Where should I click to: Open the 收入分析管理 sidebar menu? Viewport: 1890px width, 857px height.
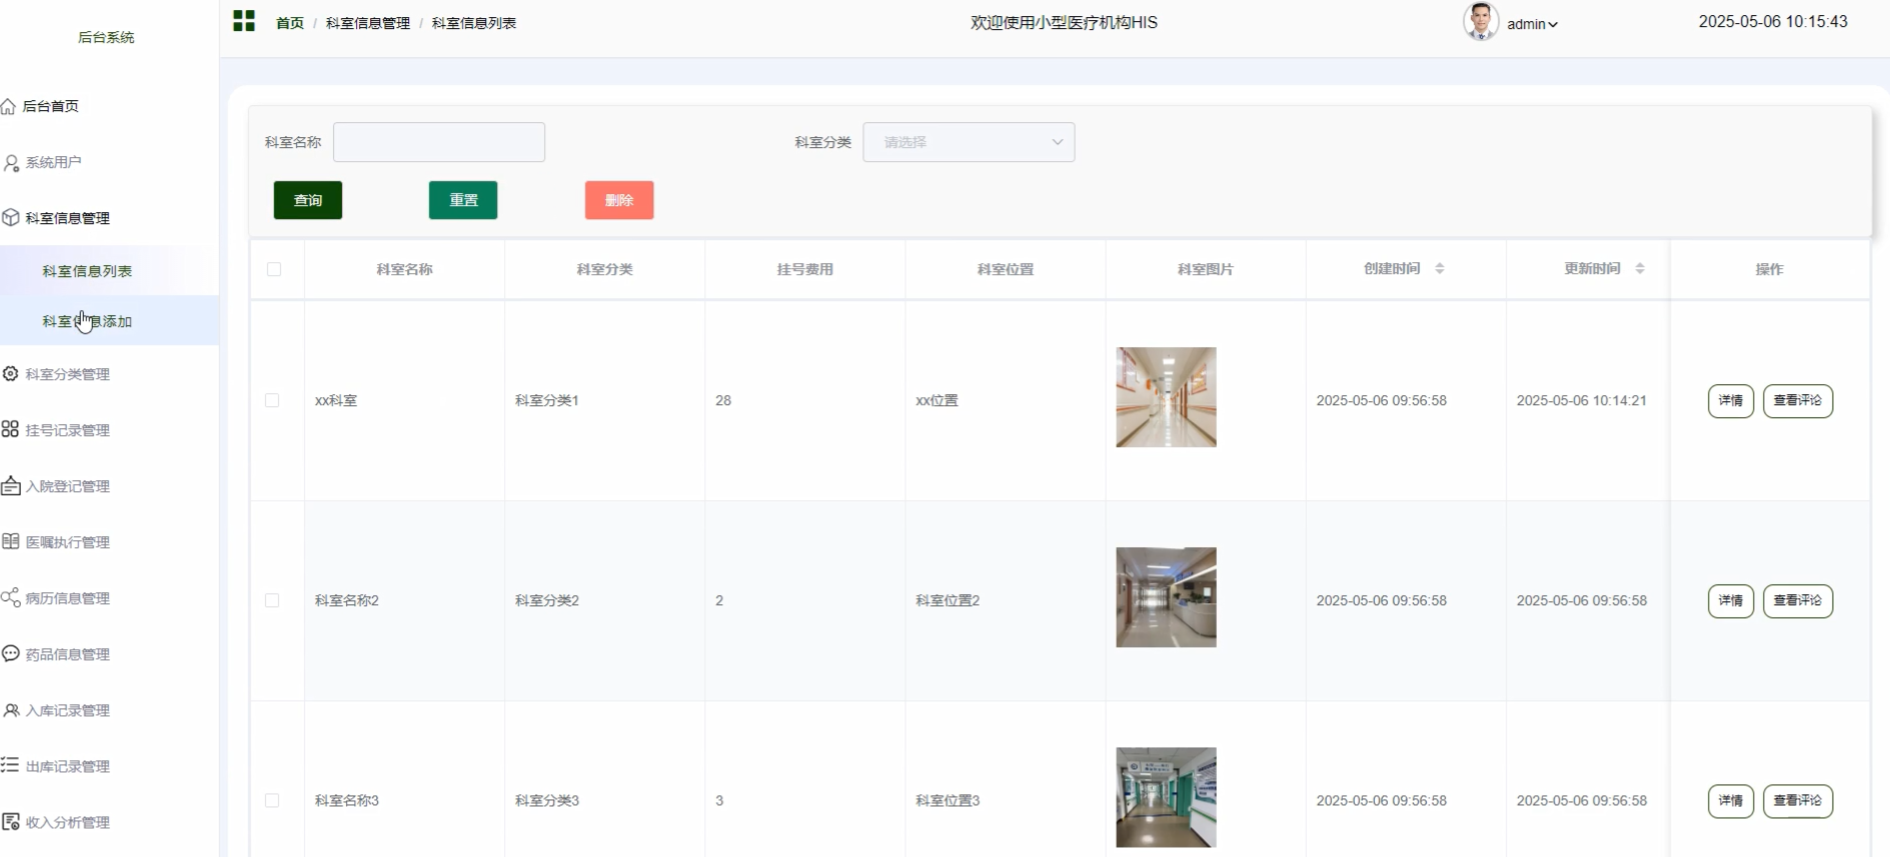click(67, 822)
